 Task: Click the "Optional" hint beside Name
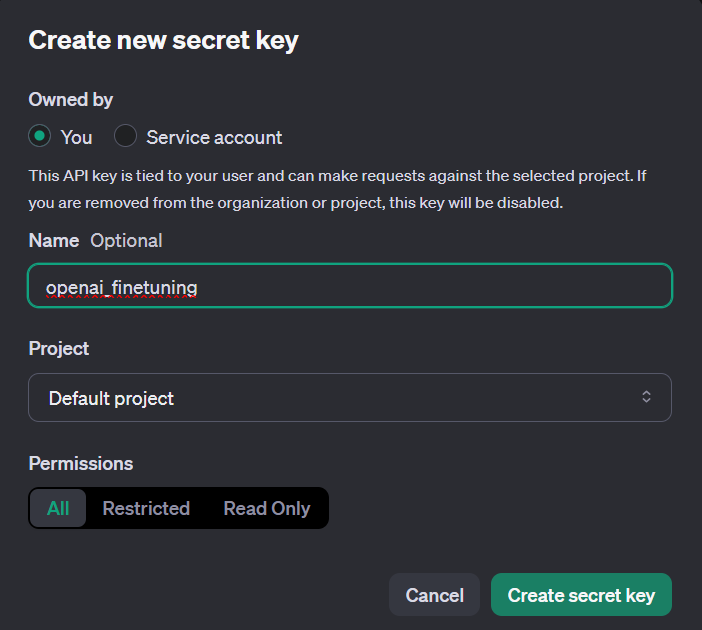point(126,240)
